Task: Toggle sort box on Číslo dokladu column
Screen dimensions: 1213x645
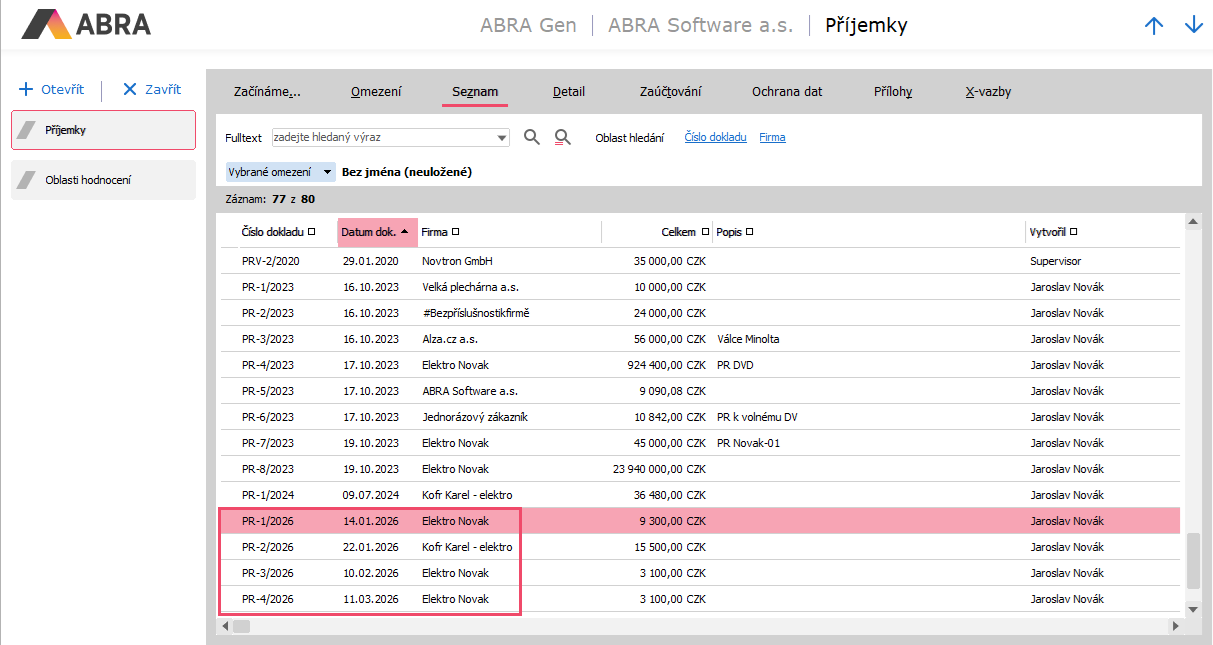Action: 312,232
